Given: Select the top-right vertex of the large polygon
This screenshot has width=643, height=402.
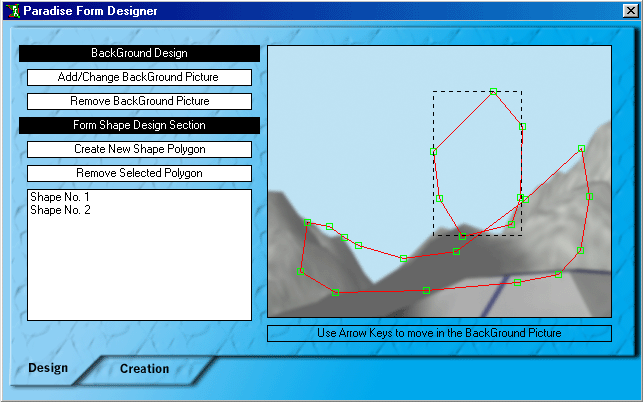Looking at the screenshot, I should click(x=581, y=149).
